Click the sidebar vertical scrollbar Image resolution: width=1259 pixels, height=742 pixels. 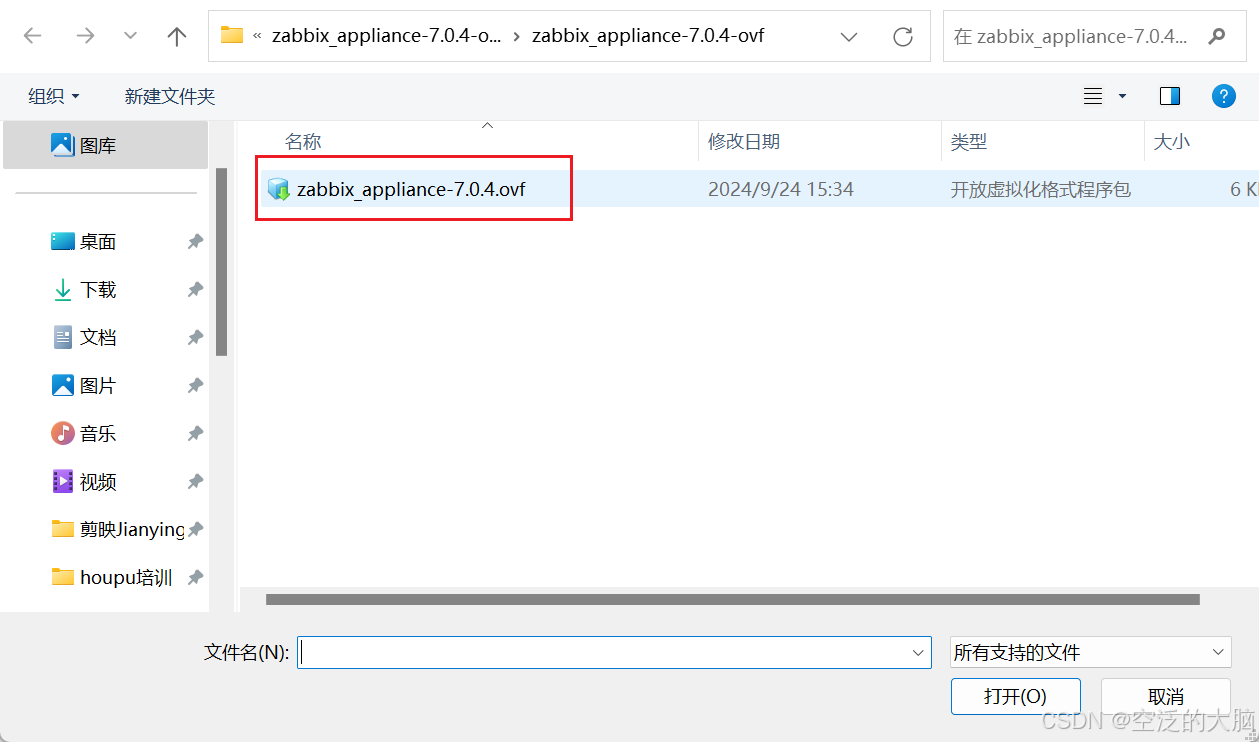click(x=222, y=262)
